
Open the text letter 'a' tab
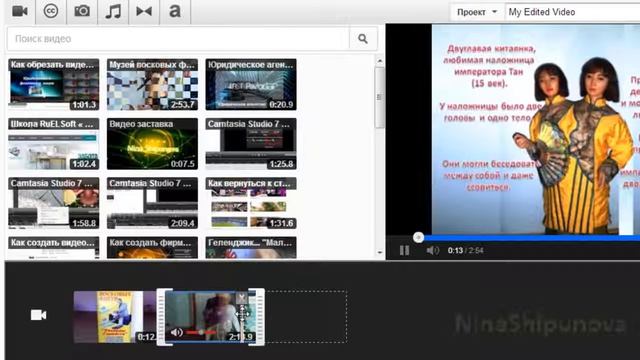[175, 11]
